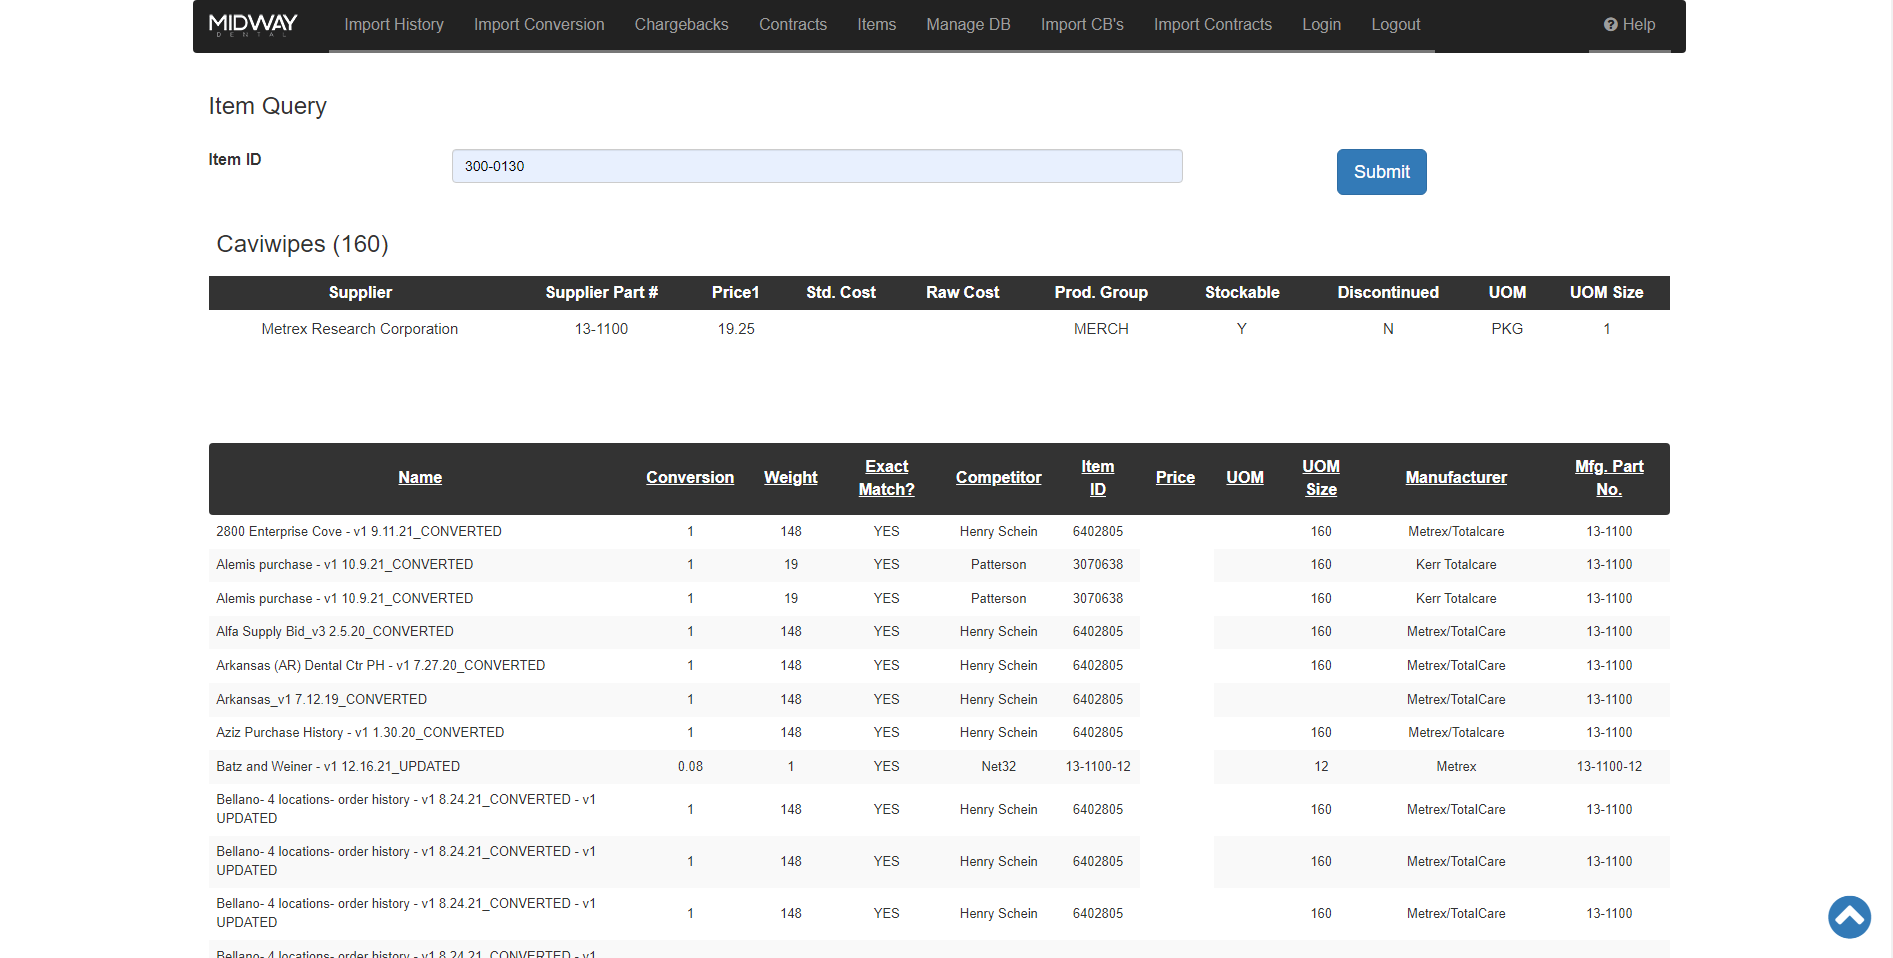
Task: Sort by Manufacturer column header
Action: tap(1456, 478)
